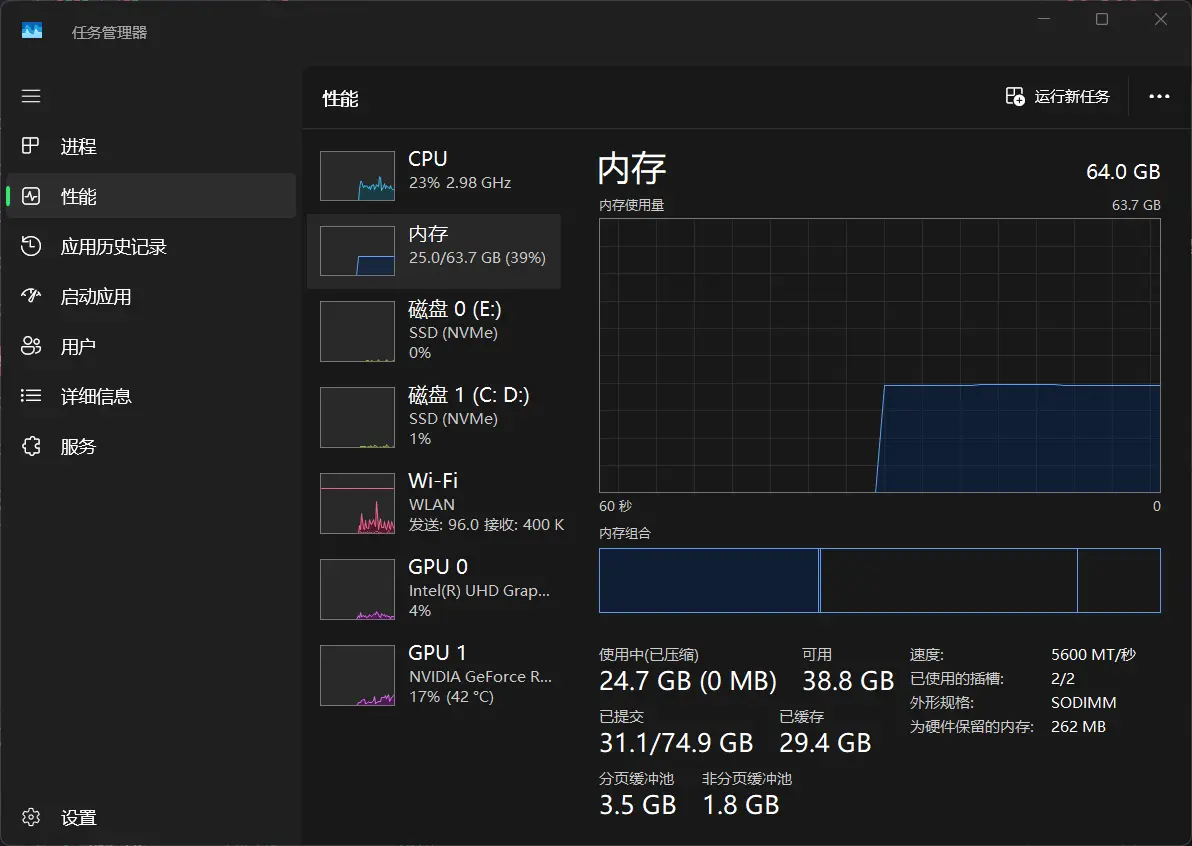Click the 性能 performance icon in sidebar
This screenshot has width=1192, height=846.
click(x=30, y=196)
